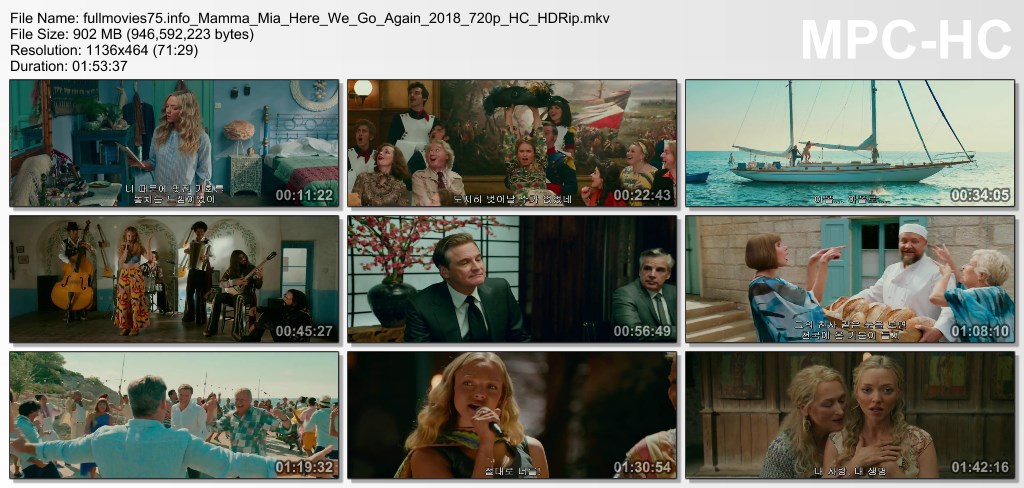Click the 00:22:43 timestamp label
This screenshot has height=488, width=1024.
point(642,195)
